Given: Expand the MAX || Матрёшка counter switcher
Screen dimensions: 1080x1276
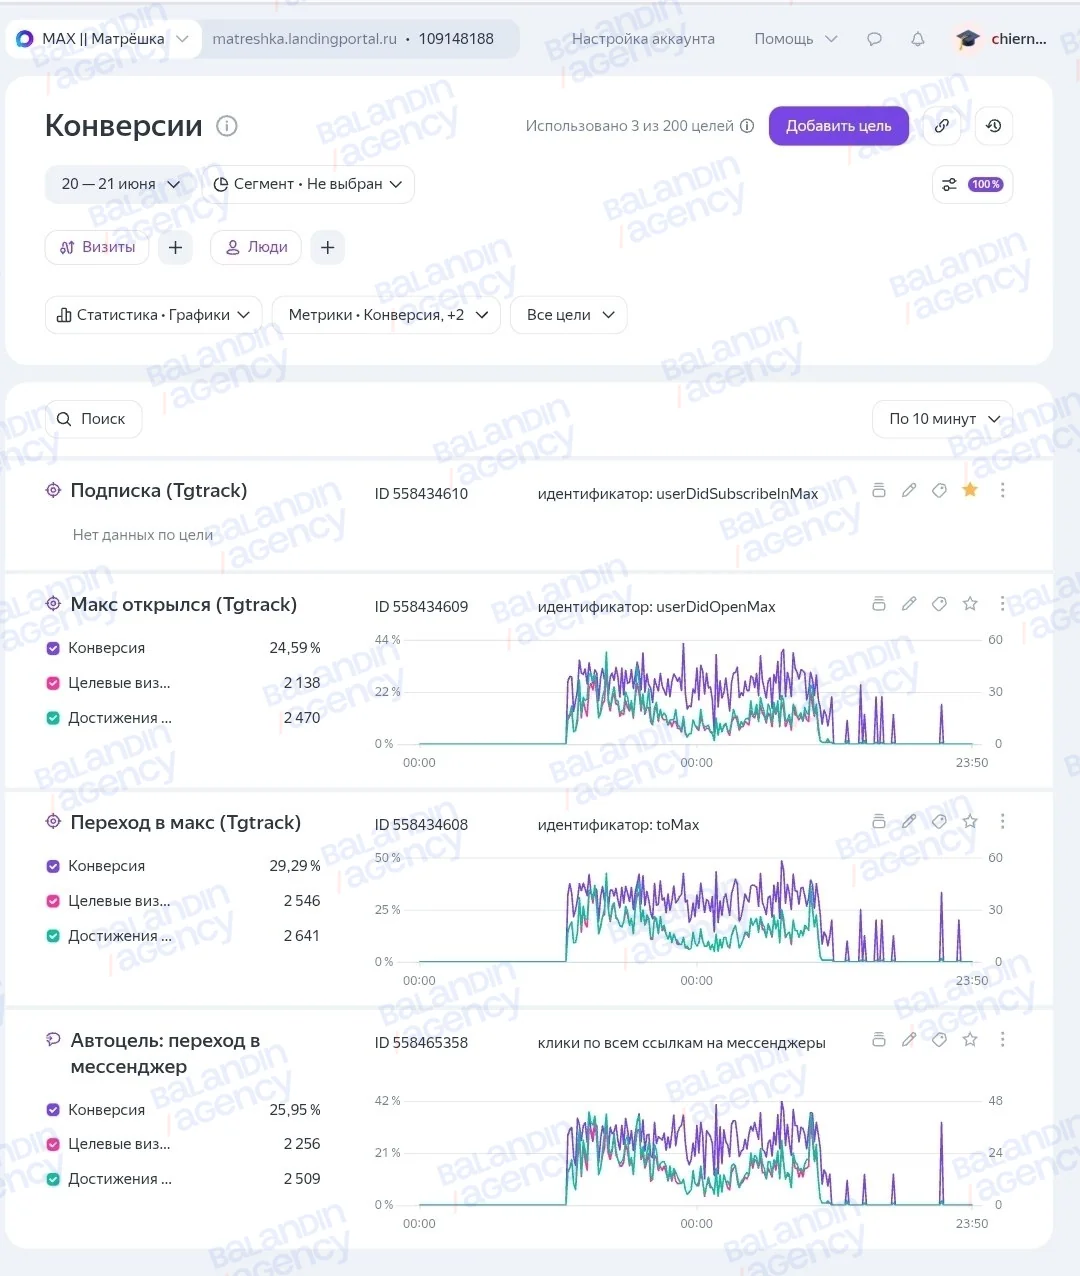Looking at the screenshot, I should click(x=101, y=39).
